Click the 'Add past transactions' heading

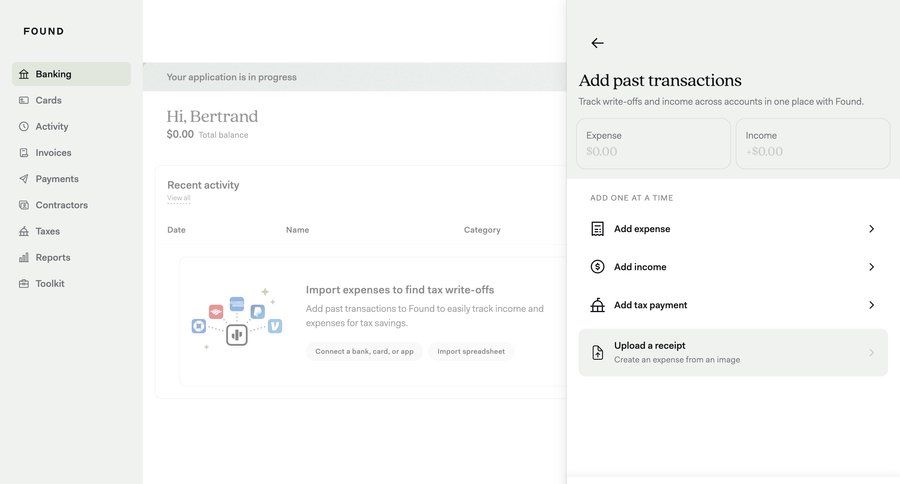pos(660,80)
